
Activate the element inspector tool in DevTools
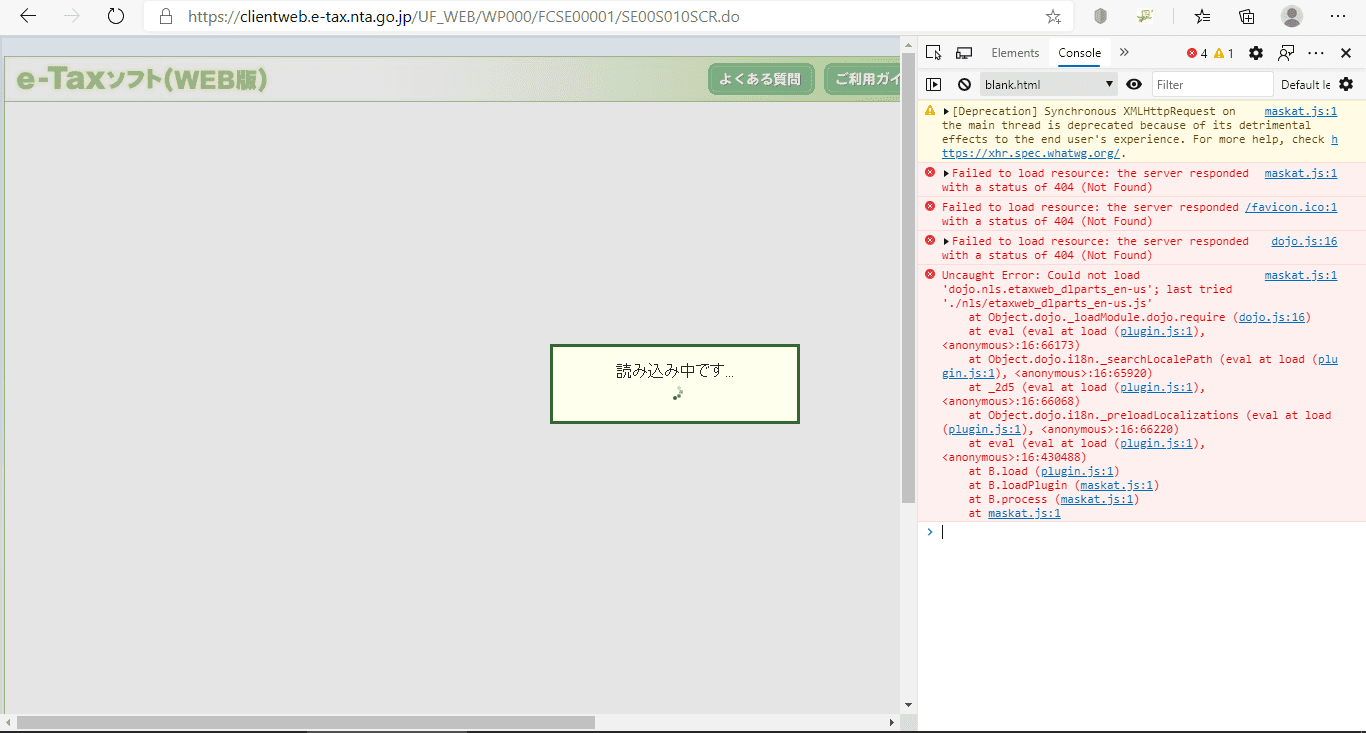pyautogui.click(x=933, y=52)
